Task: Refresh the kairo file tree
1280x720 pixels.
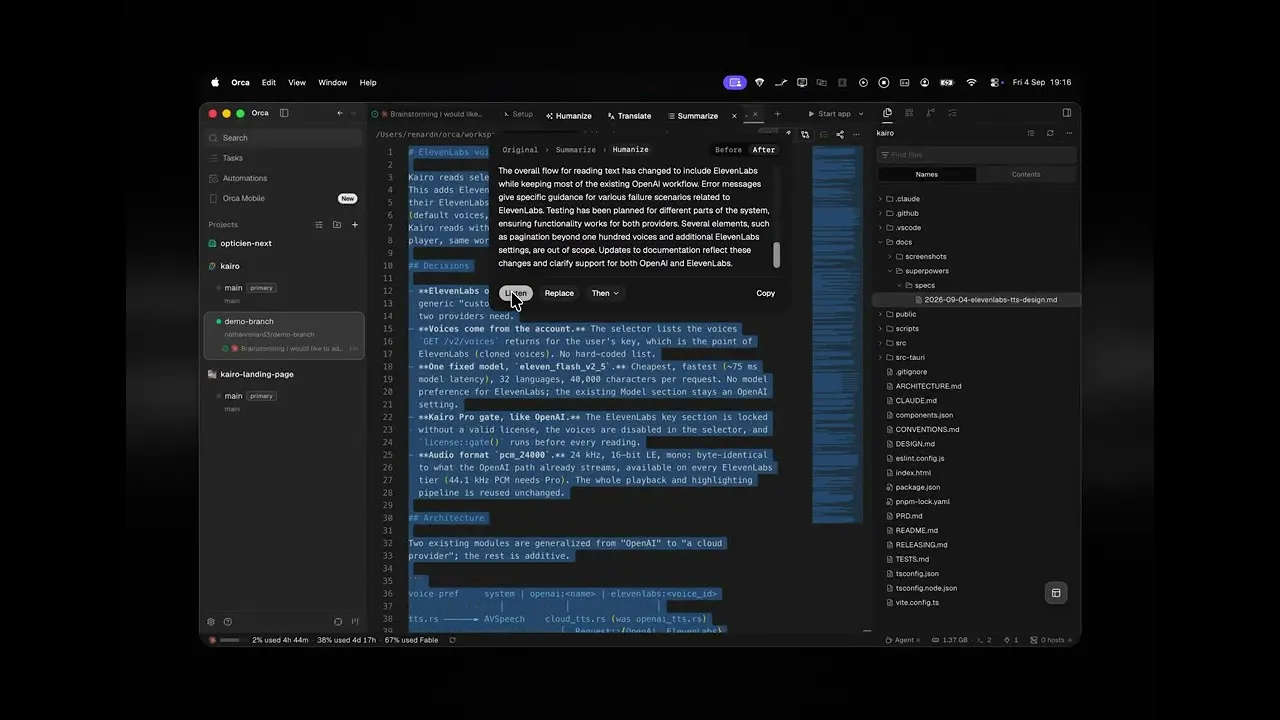Action: coord(1050,133)
